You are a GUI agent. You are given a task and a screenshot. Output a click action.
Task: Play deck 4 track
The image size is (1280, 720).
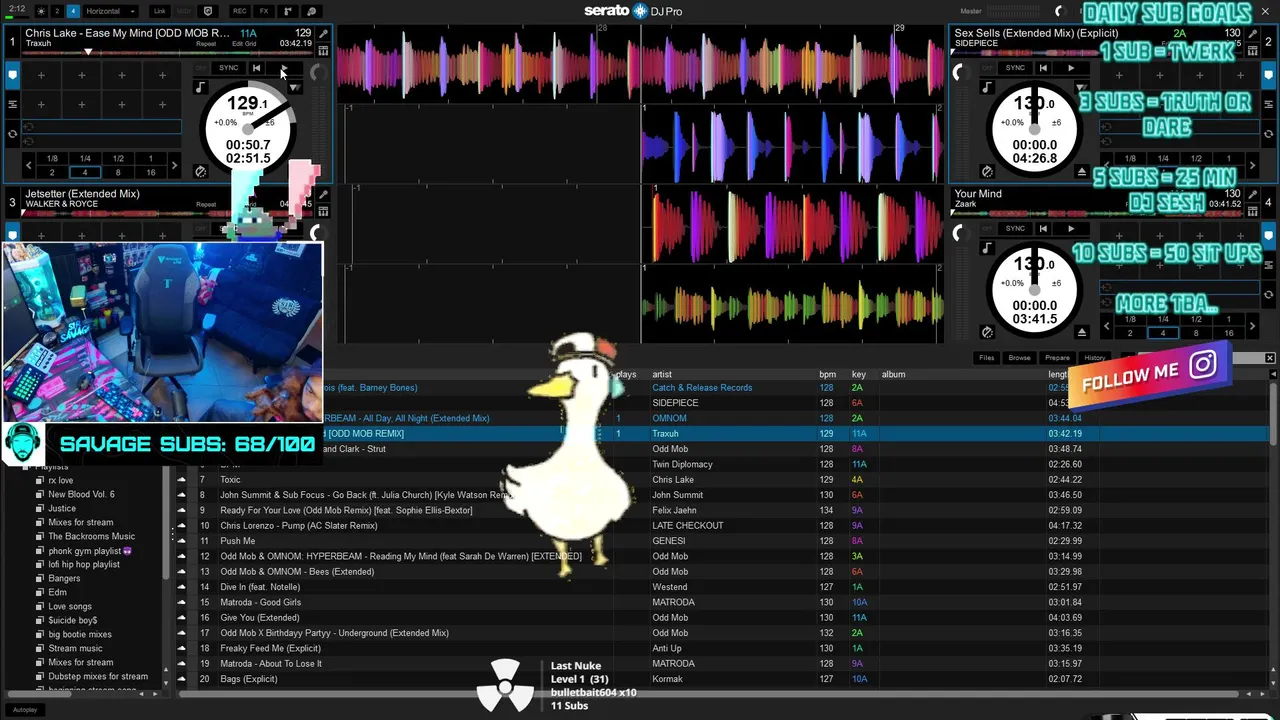(x=1071, y=228)
